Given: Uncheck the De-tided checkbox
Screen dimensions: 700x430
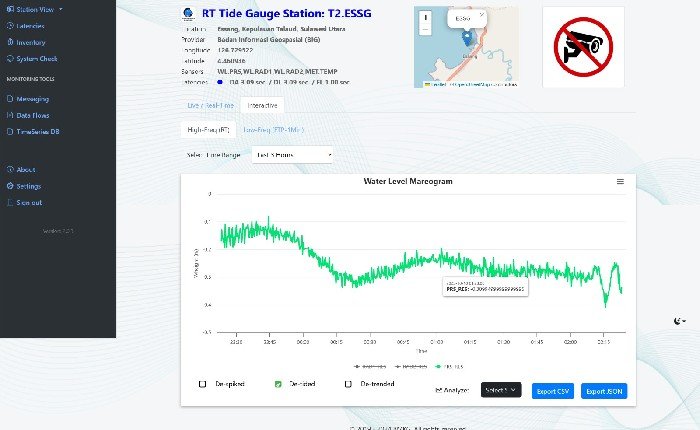Looking at the screenshot, I should click(x=277, y=384).
